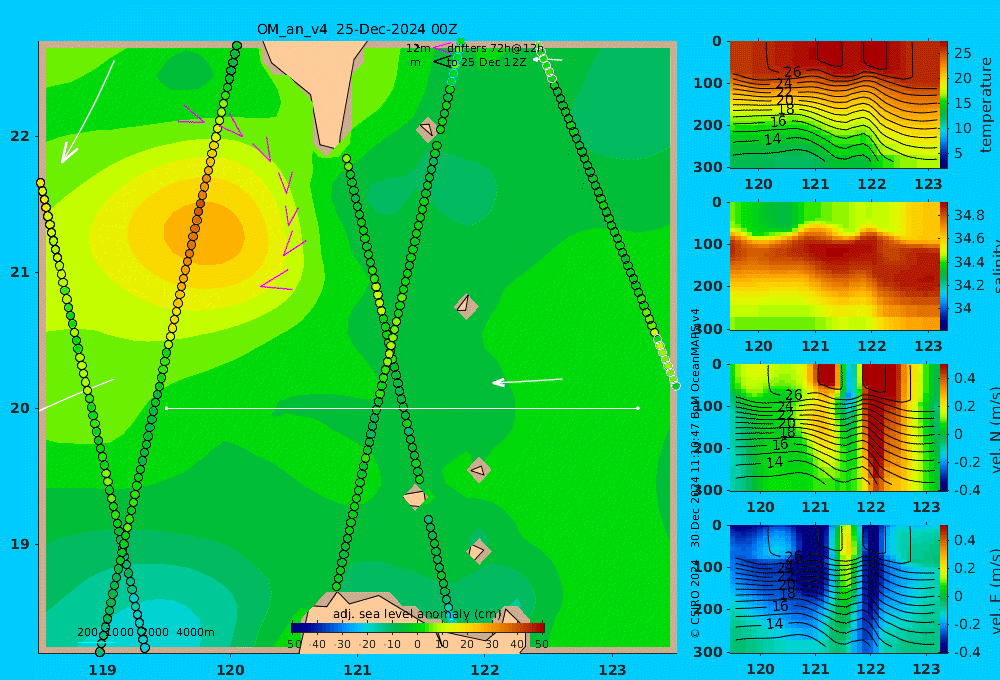Click the '200 1000 2000 4000m' depth legend
Viewport: 1000px width, 680px height.
point(145,632)
